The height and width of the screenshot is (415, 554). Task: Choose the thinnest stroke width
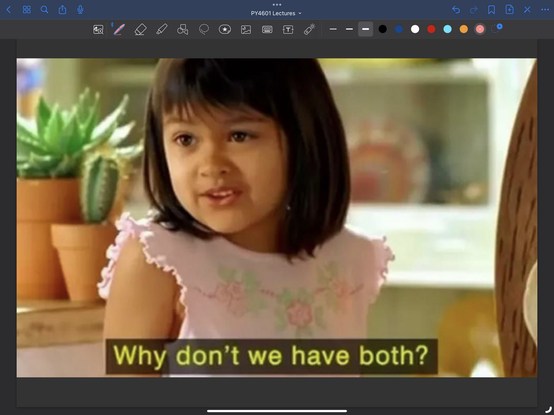click(333, 29)
